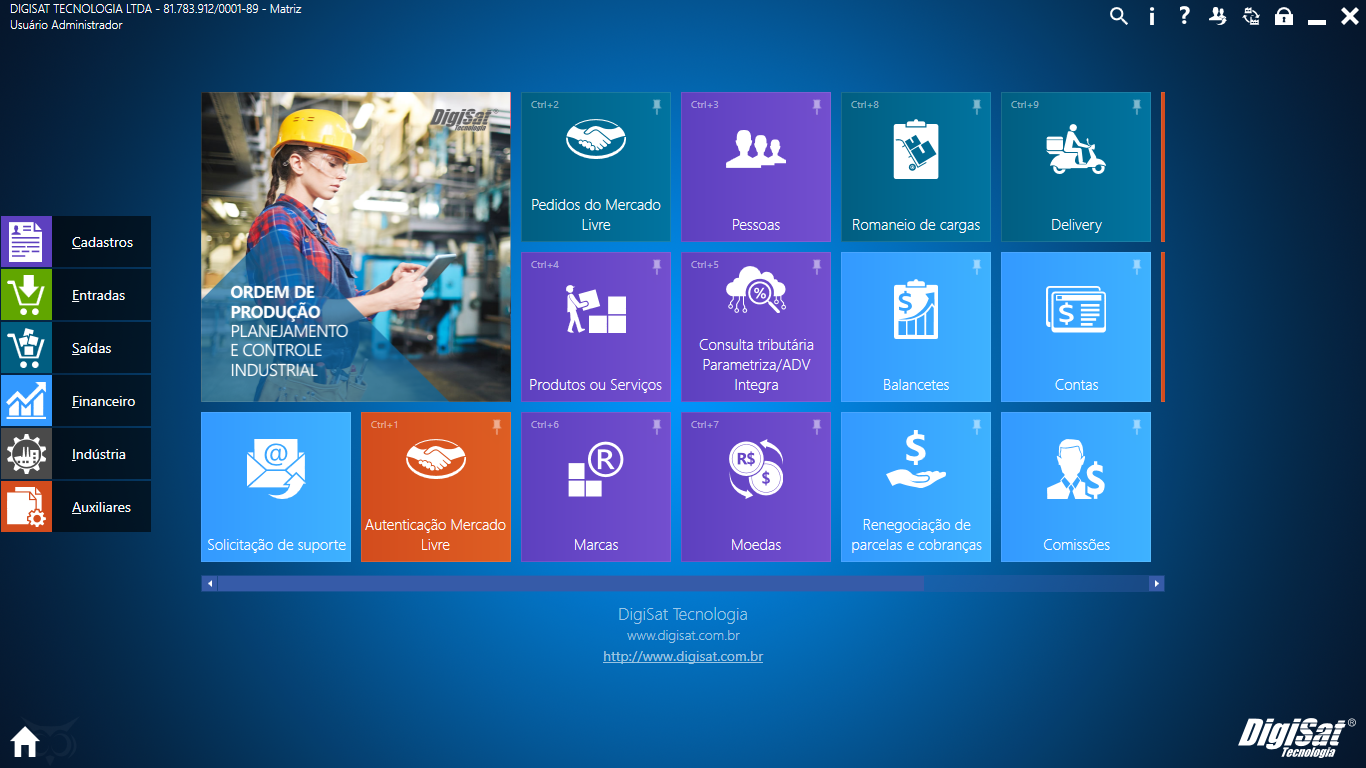
Task: Open Consulta tributária Parametriza/ADV Integra tile
Action: coord(756,327)
